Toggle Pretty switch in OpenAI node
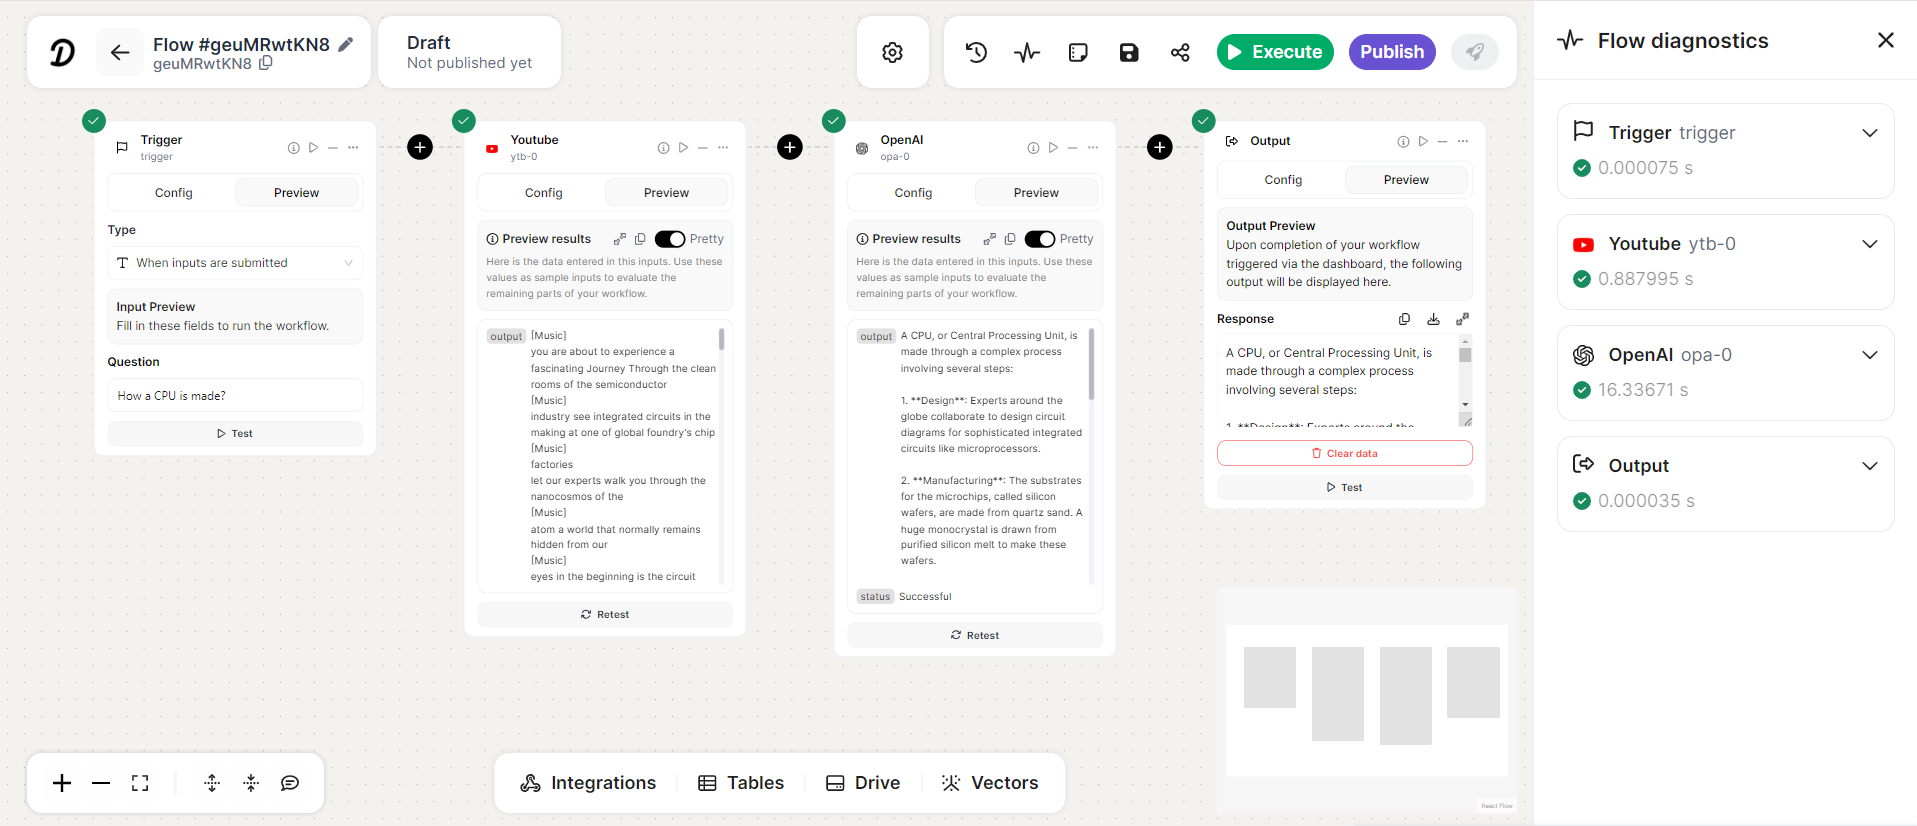The image size is (1917, 826). coord(1039,239)
